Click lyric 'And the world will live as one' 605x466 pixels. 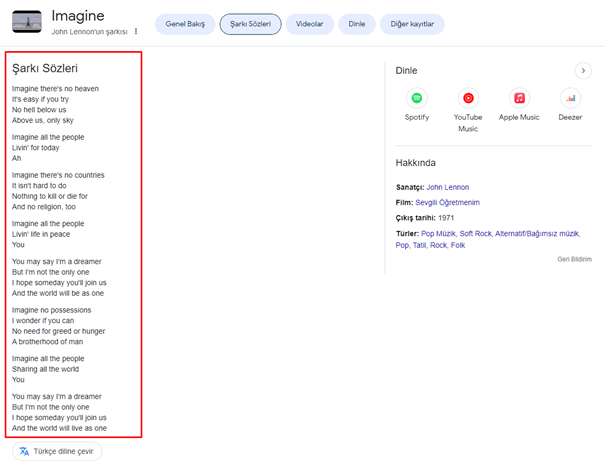point(59,428)
